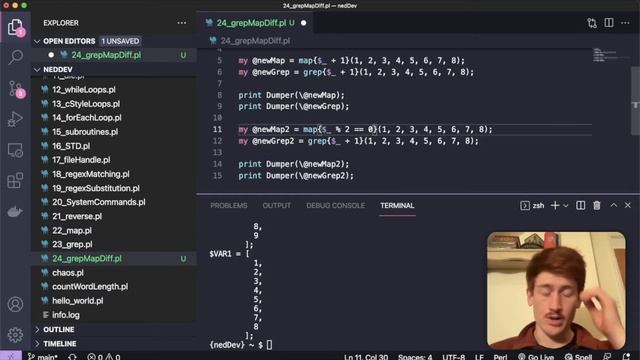Screen dimensions: 640x360
Task: Click the unsaved dot on the editor tab
Action: (303, 23)
